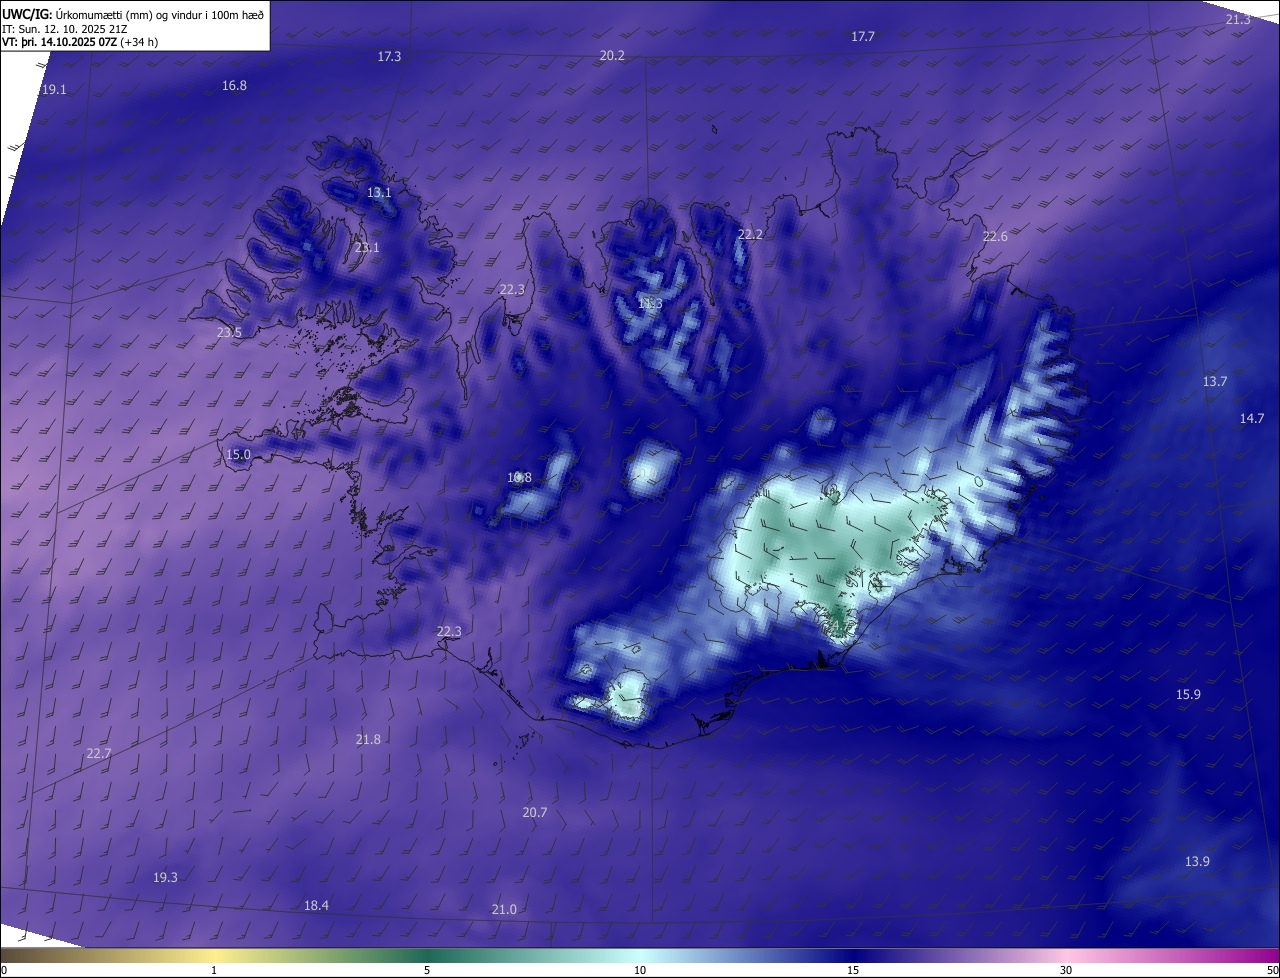Click the map value 23.5
The height and width of the screenshot is (978, 1280).
pos(229,333)
